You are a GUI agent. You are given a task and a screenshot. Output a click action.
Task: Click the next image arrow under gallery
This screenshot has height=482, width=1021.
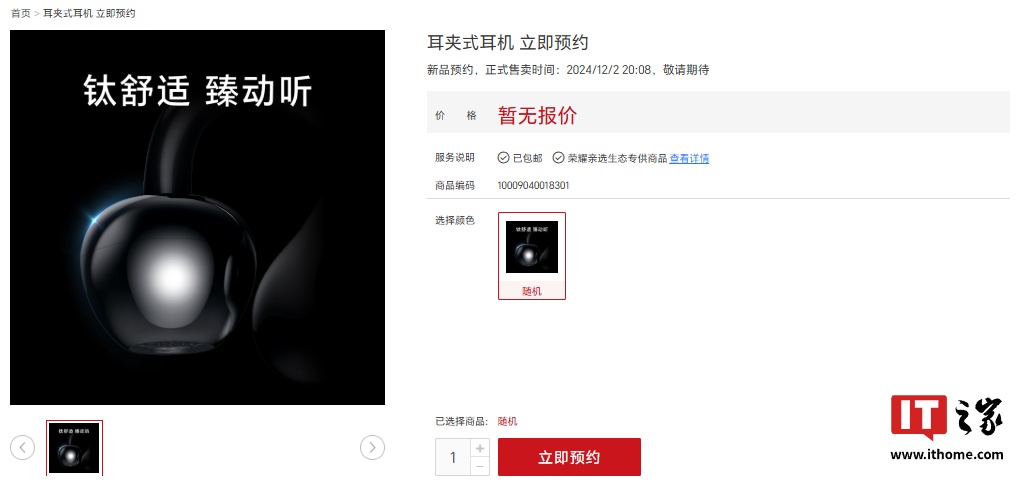[372, 447]
